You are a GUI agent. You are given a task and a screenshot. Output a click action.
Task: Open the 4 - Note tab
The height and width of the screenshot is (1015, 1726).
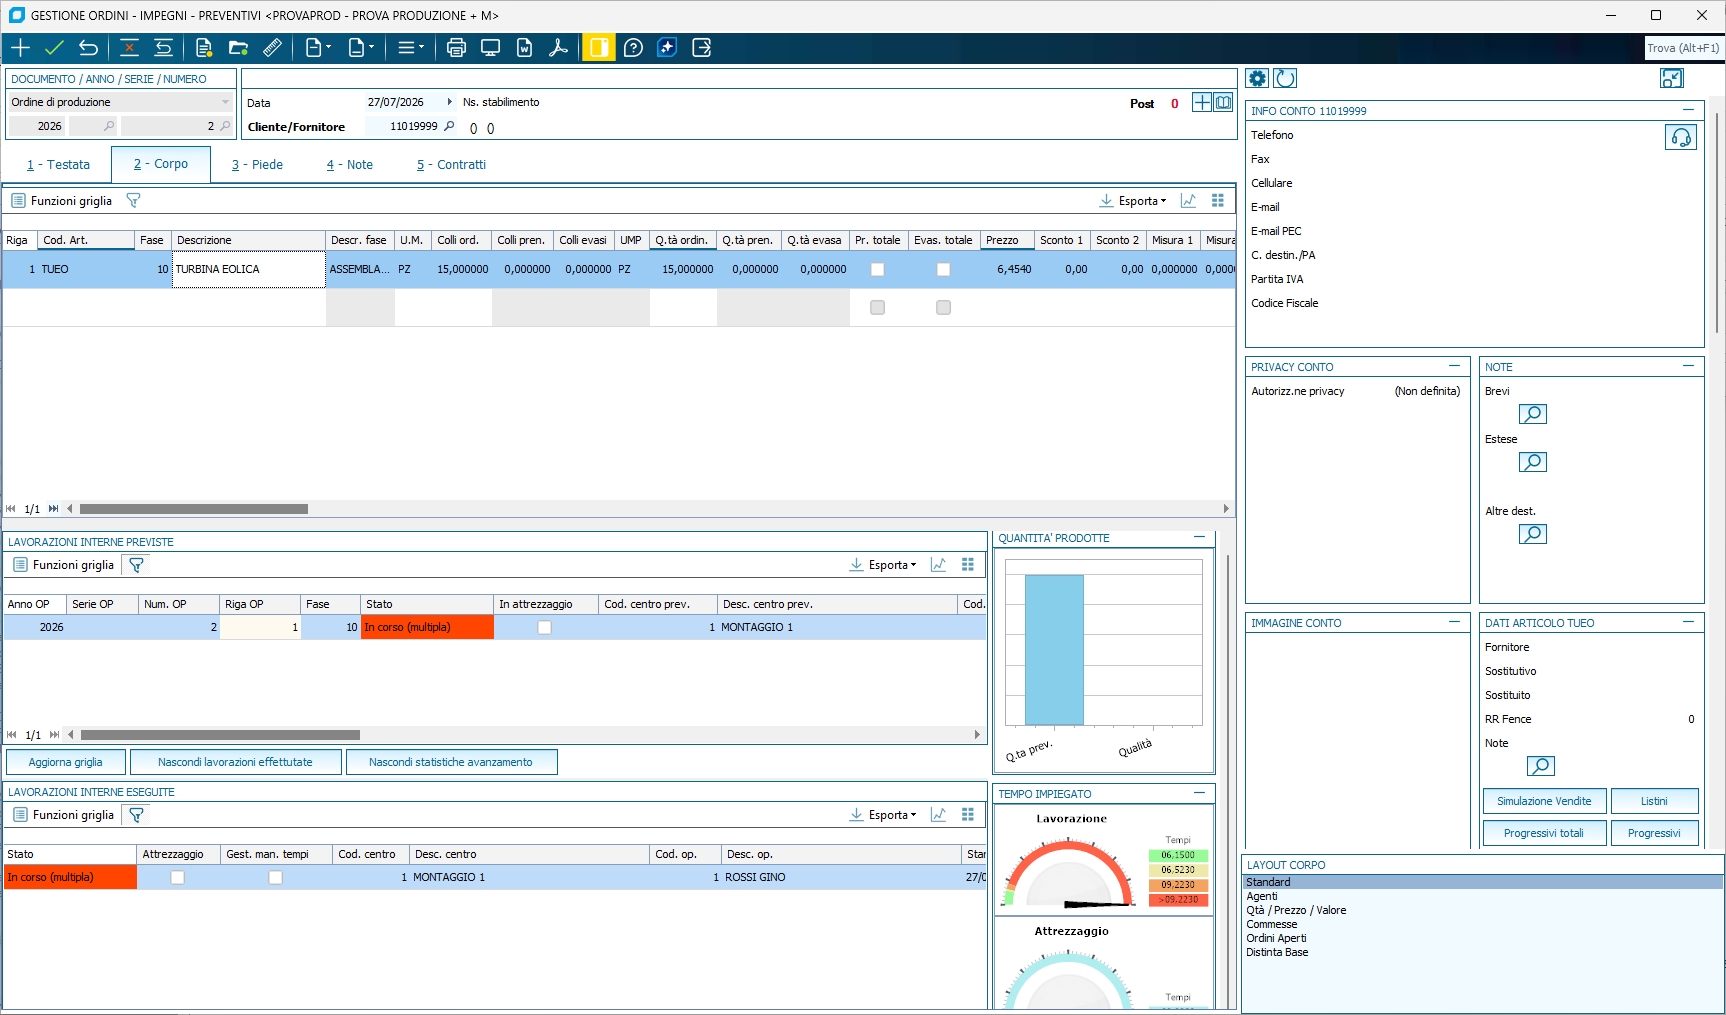click(349, 165)
